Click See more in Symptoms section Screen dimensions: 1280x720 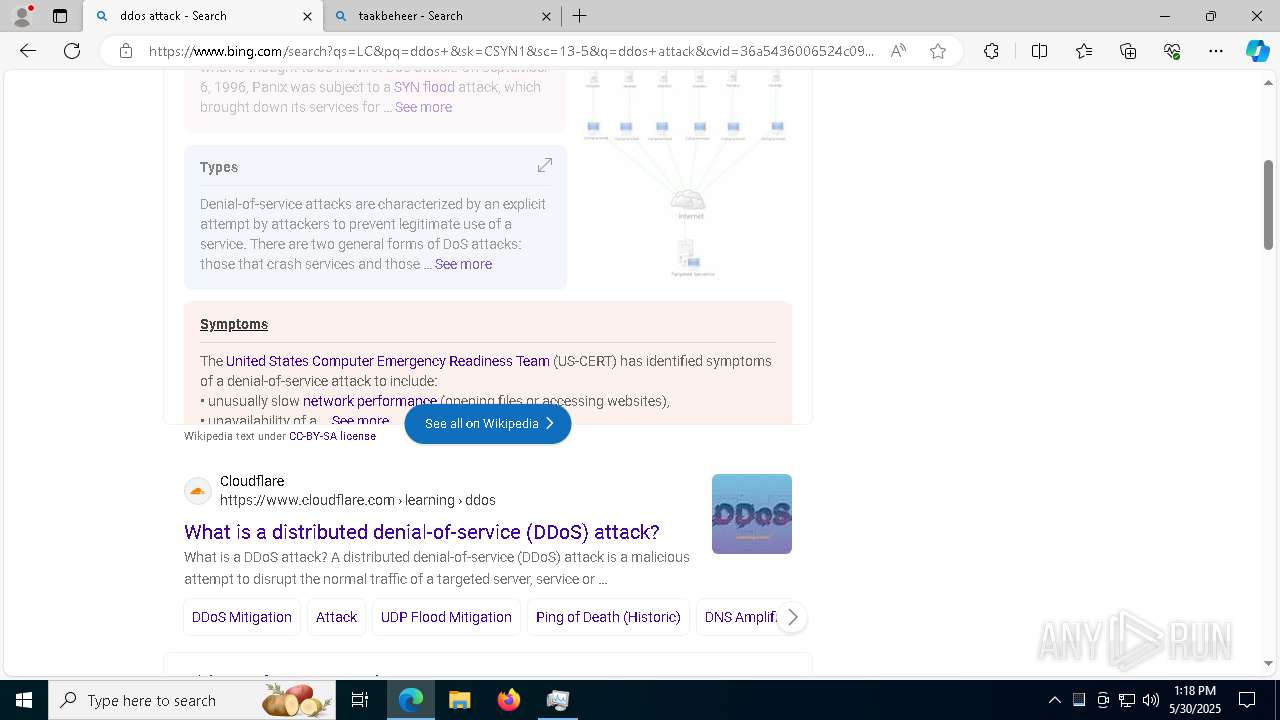pyautogui.click(x=360, y=421)
